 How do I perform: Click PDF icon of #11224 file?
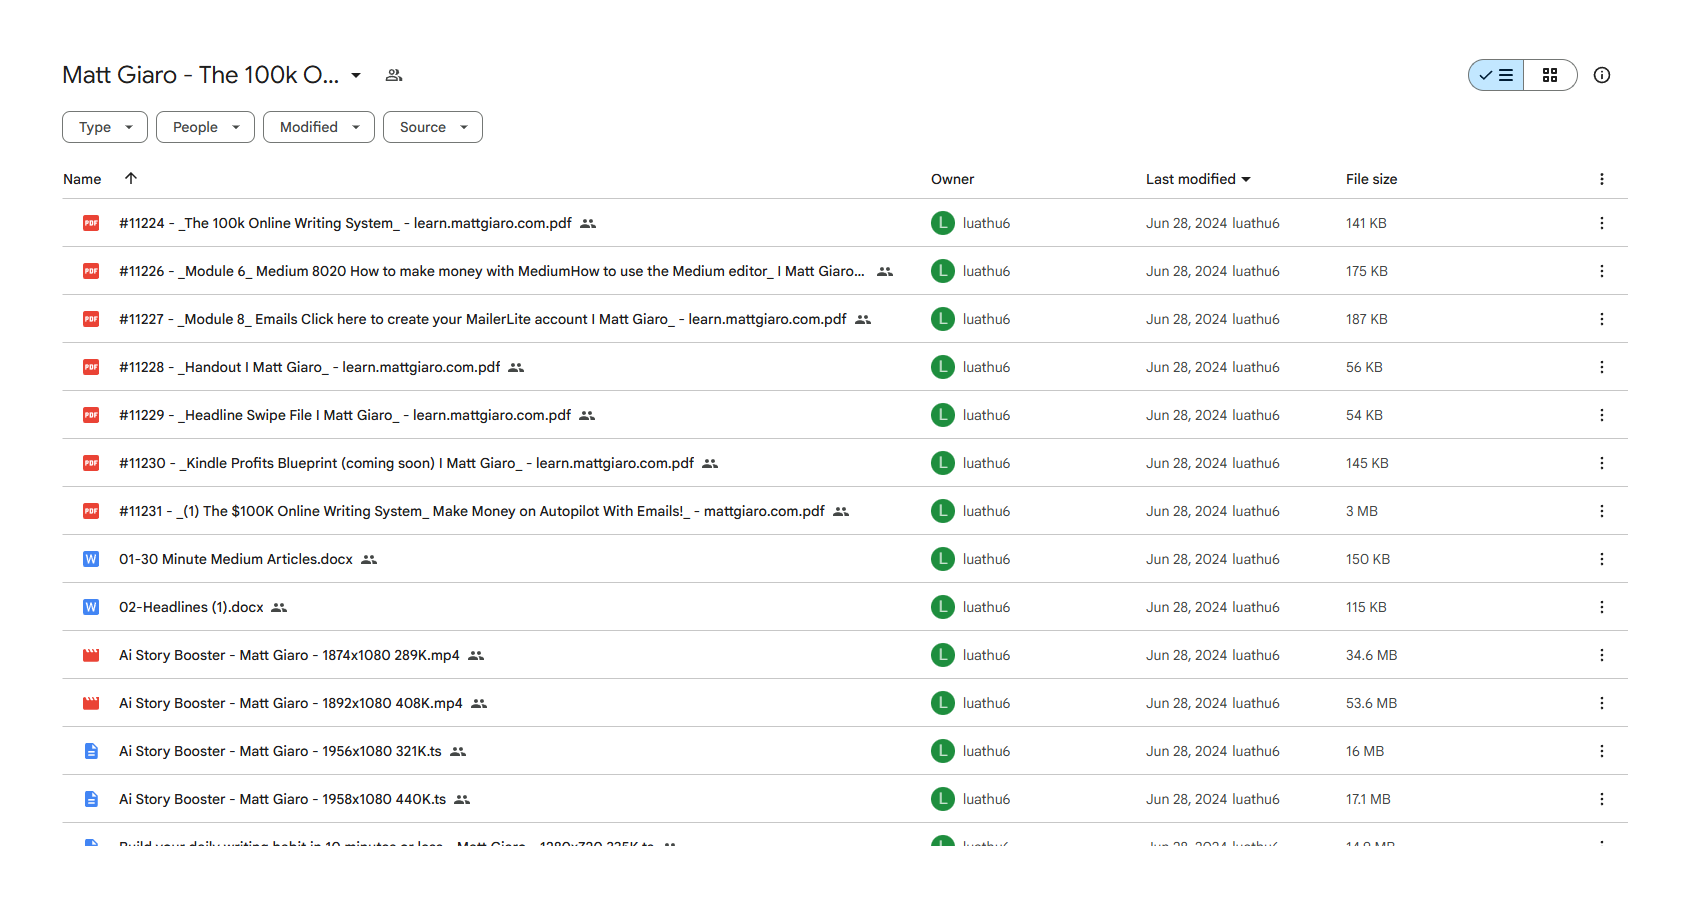coord(91,223)
